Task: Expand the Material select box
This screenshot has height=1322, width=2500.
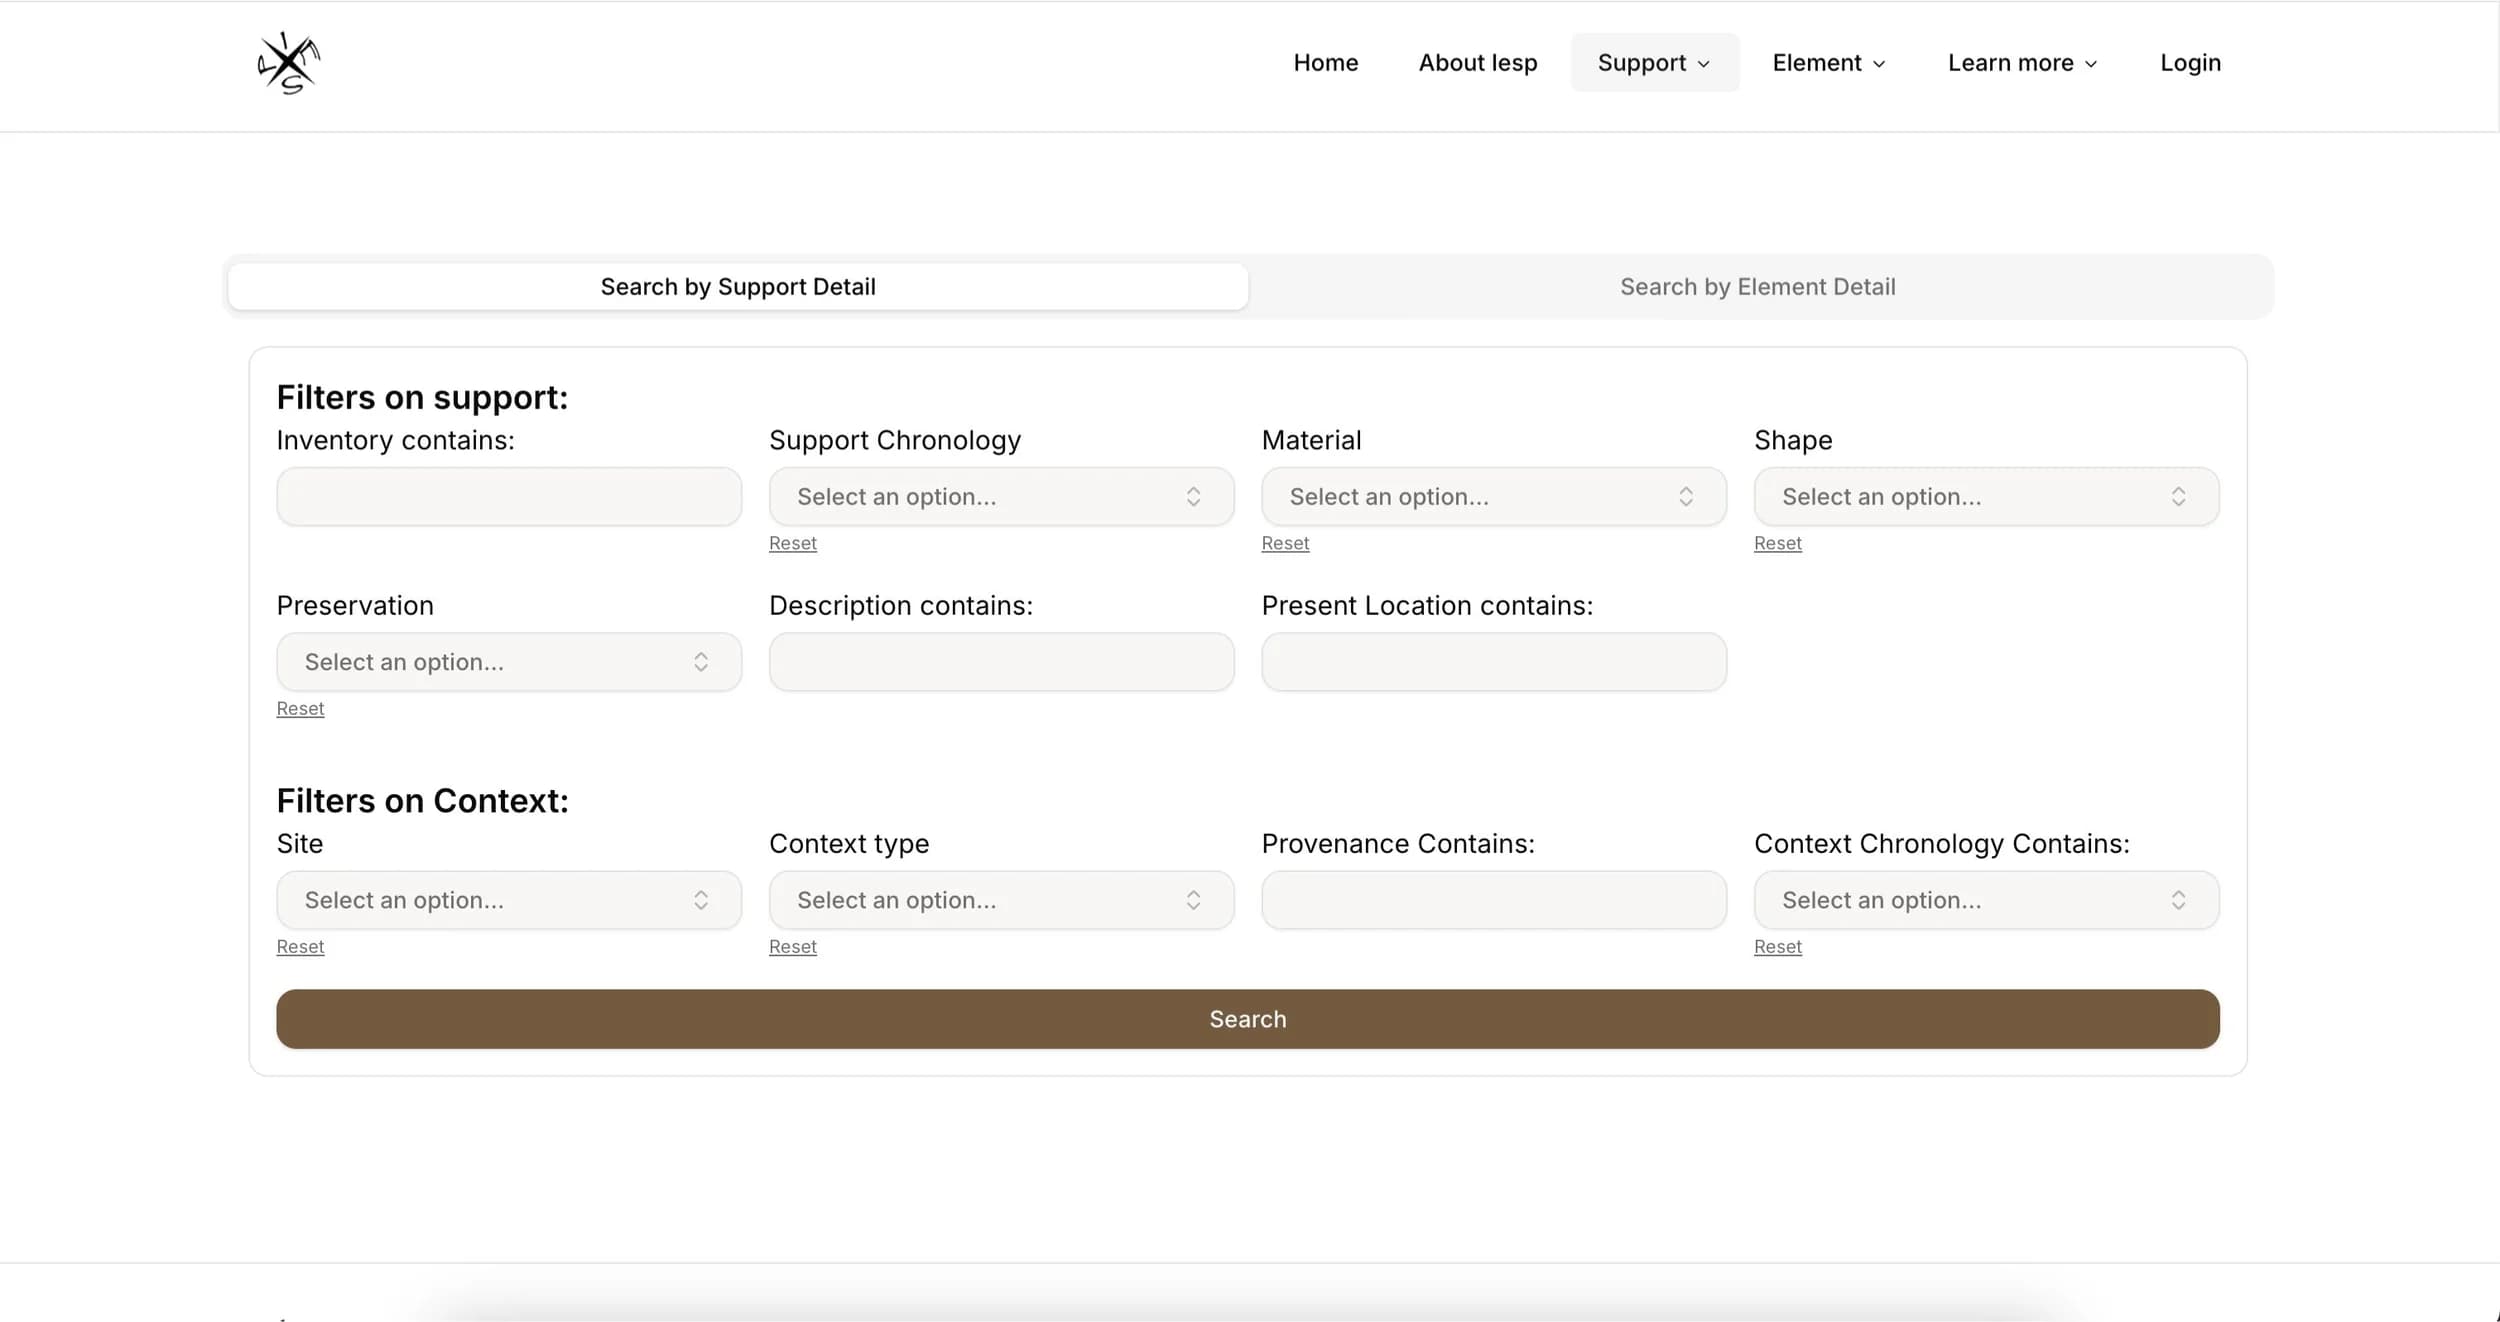Action: pyautogui.click(x=1493, y=497)
